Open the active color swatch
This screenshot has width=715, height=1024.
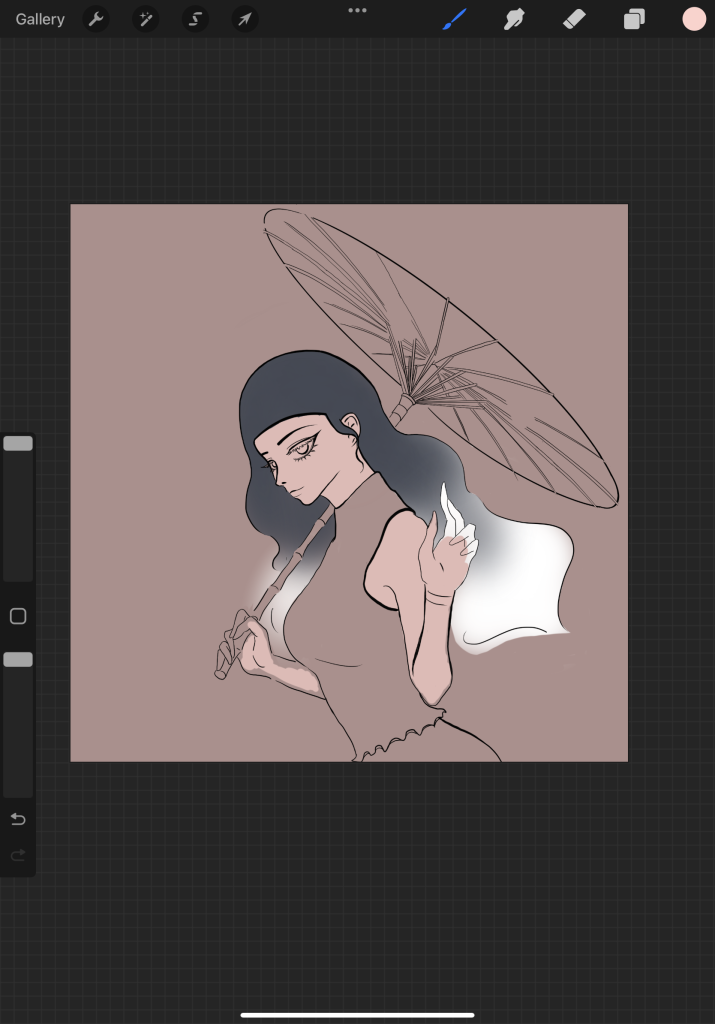click(x=694, y=19)
